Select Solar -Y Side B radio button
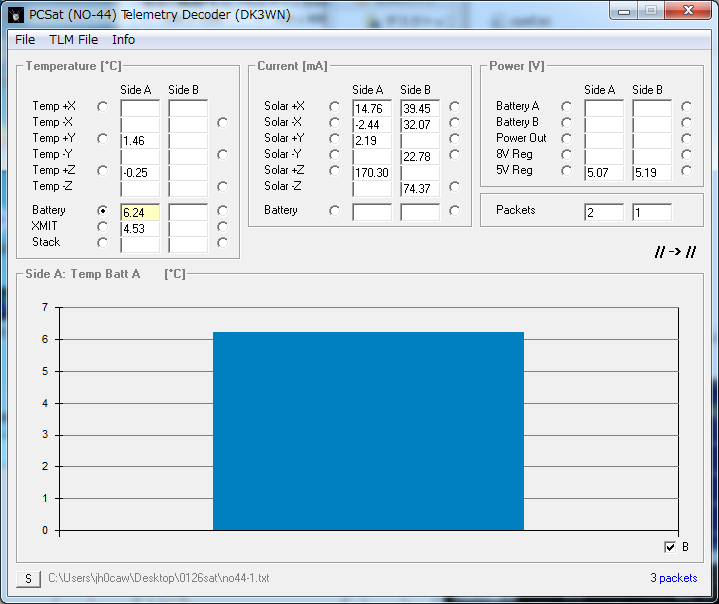This screenshot has height=604, width=719. coord(454,155)
